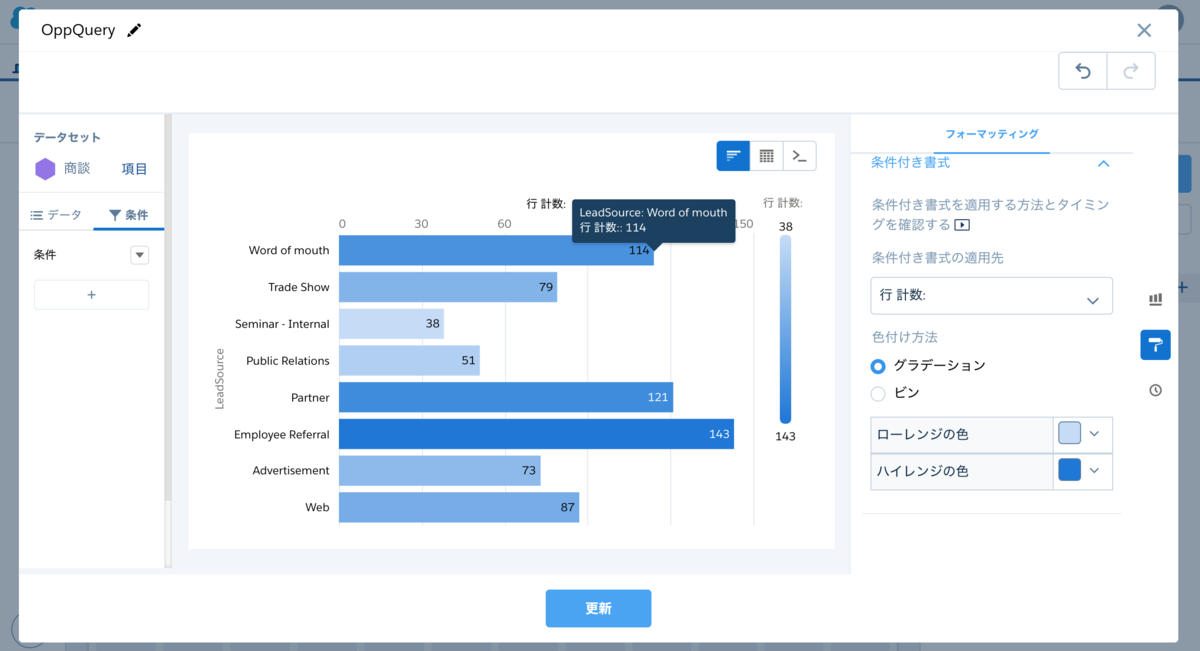The height and width of the screenshot is (651, 1200).
Task: Click the light blue low range swatch
Action: (1069, 433)
